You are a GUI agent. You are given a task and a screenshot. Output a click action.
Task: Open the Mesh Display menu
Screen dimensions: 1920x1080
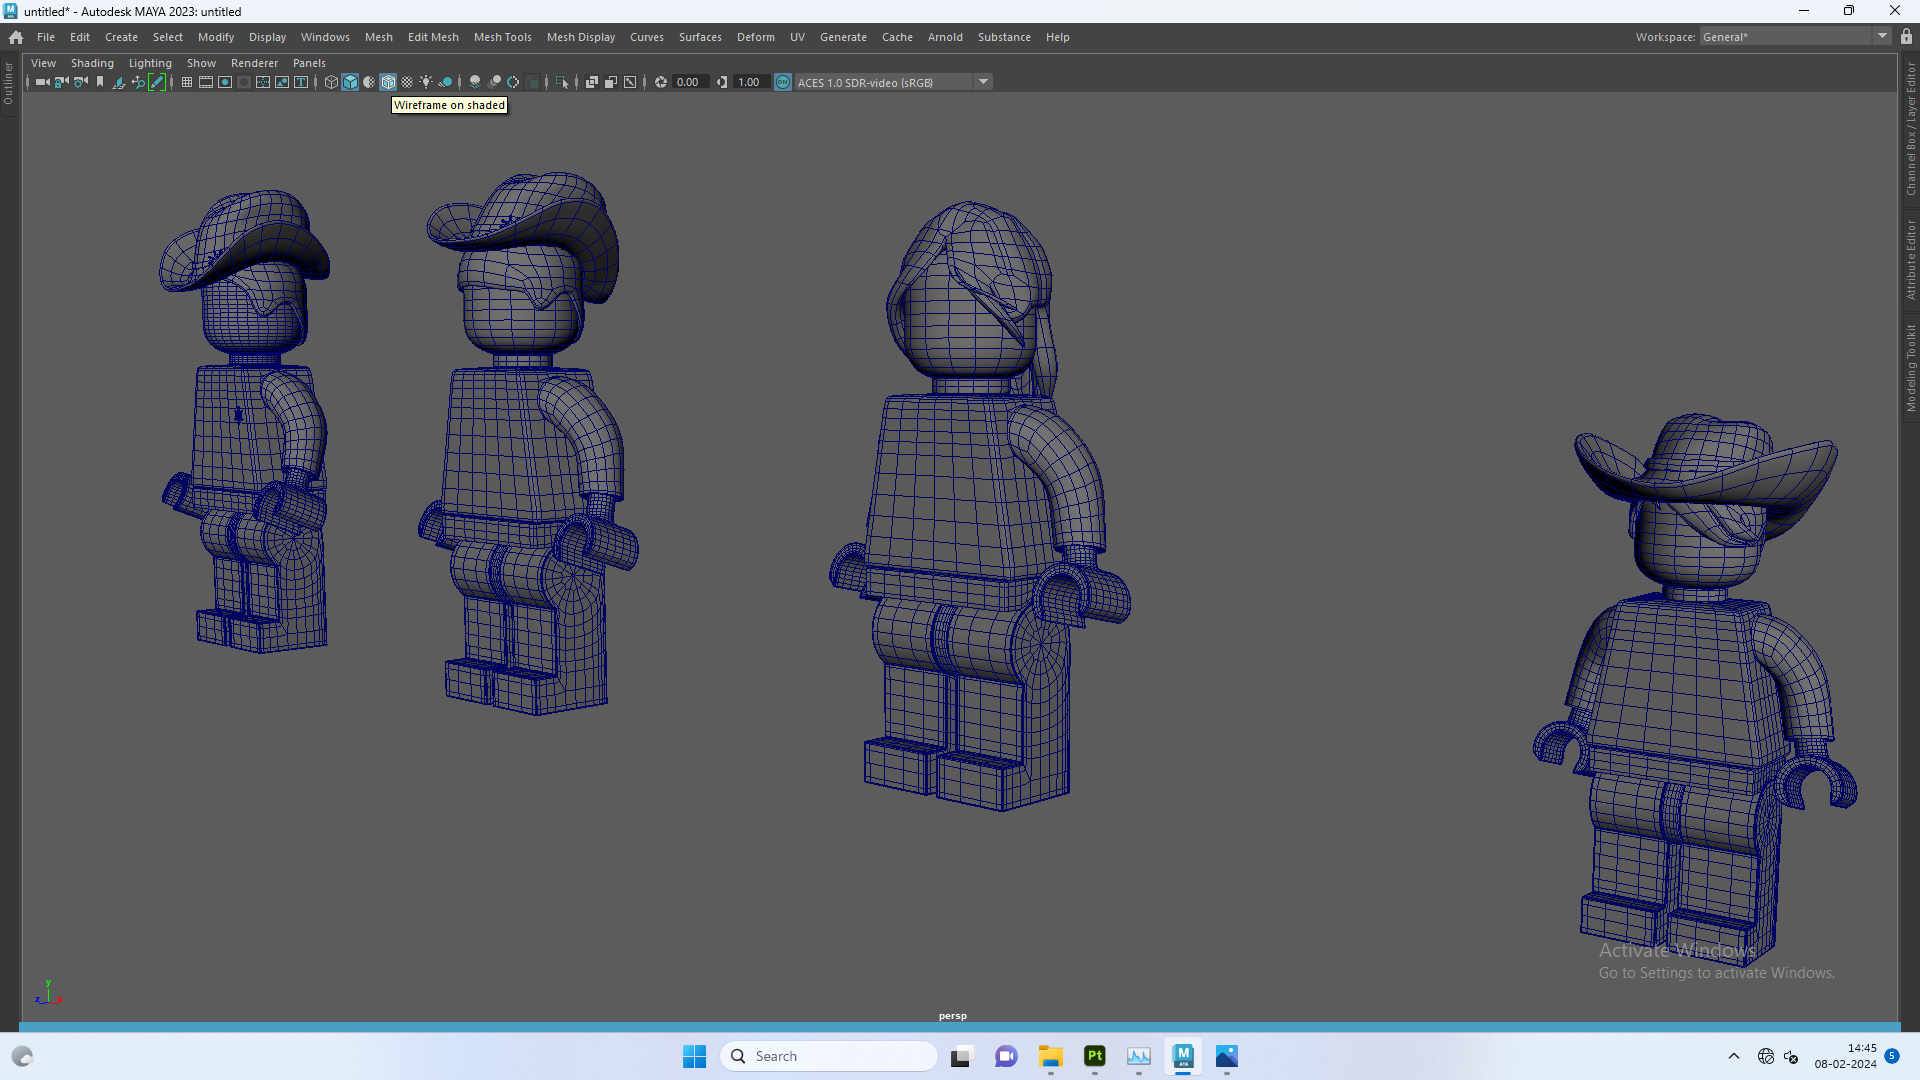tap(581, 37)
